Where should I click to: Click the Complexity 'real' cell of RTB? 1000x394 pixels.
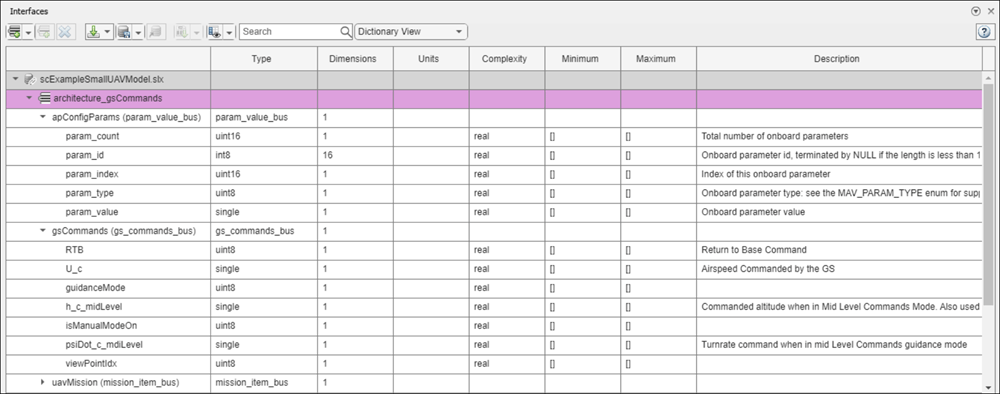pyautogui.click(x=507, y=250)
